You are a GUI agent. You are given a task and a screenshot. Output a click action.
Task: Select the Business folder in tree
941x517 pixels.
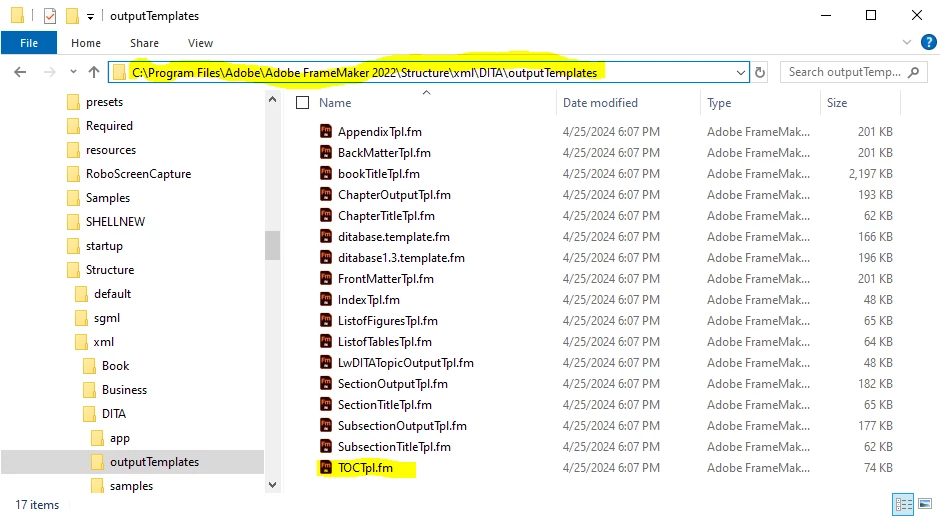click(124, 390)
